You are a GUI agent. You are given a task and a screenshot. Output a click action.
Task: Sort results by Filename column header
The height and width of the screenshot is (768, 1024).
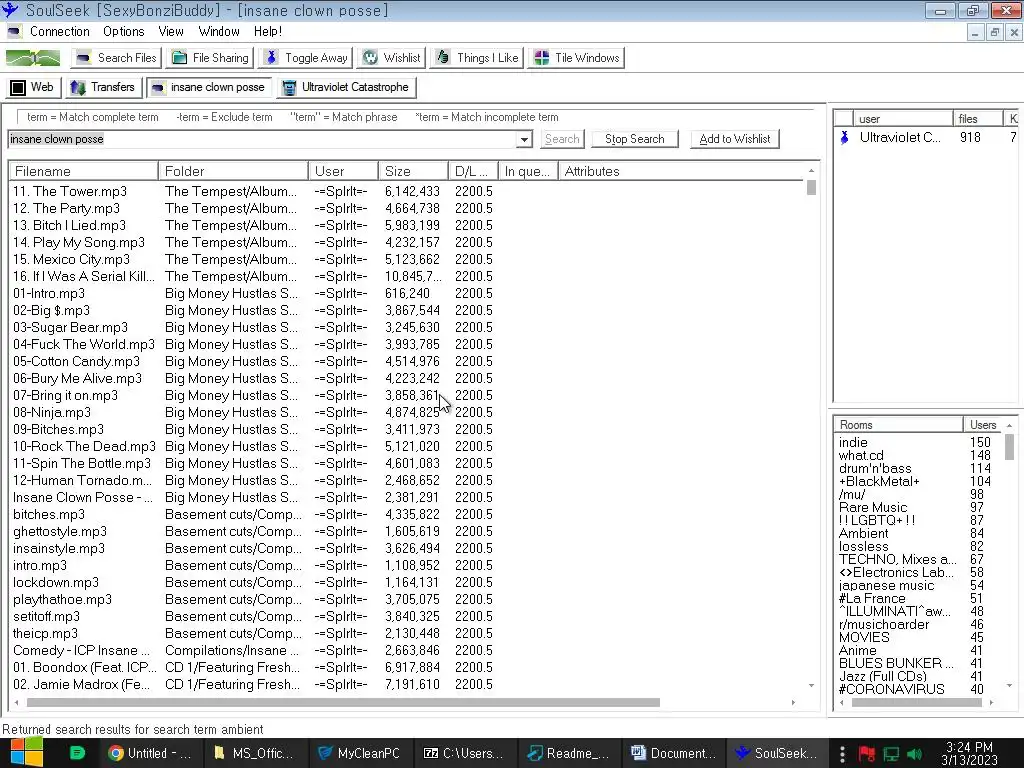pos(84,171)
